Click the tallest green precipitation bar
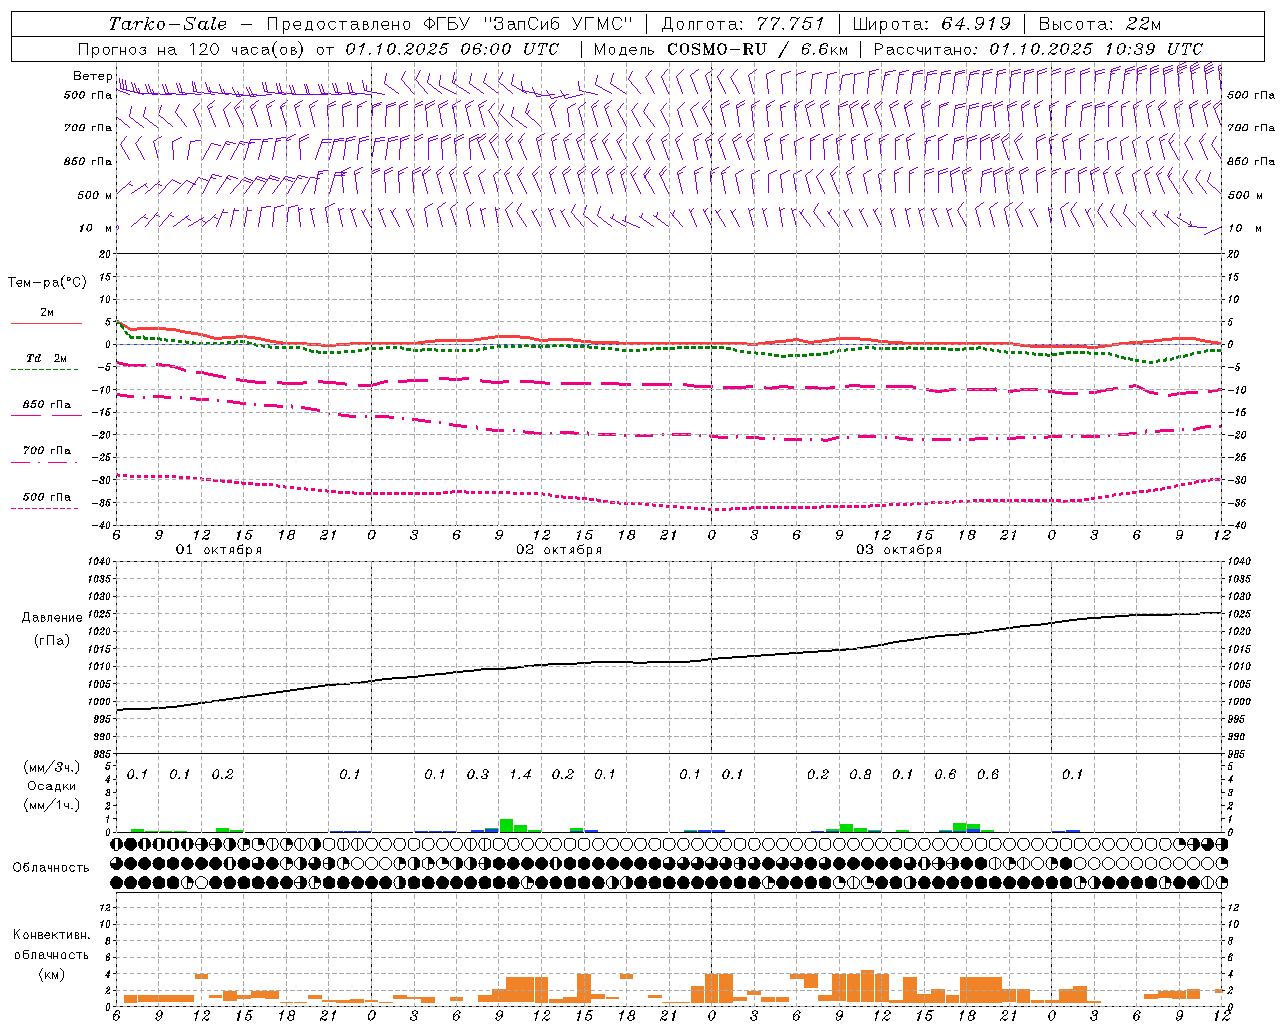The width and height of the screenshot is (1280, 1024). pyautogui.click(x=506, y=826)
